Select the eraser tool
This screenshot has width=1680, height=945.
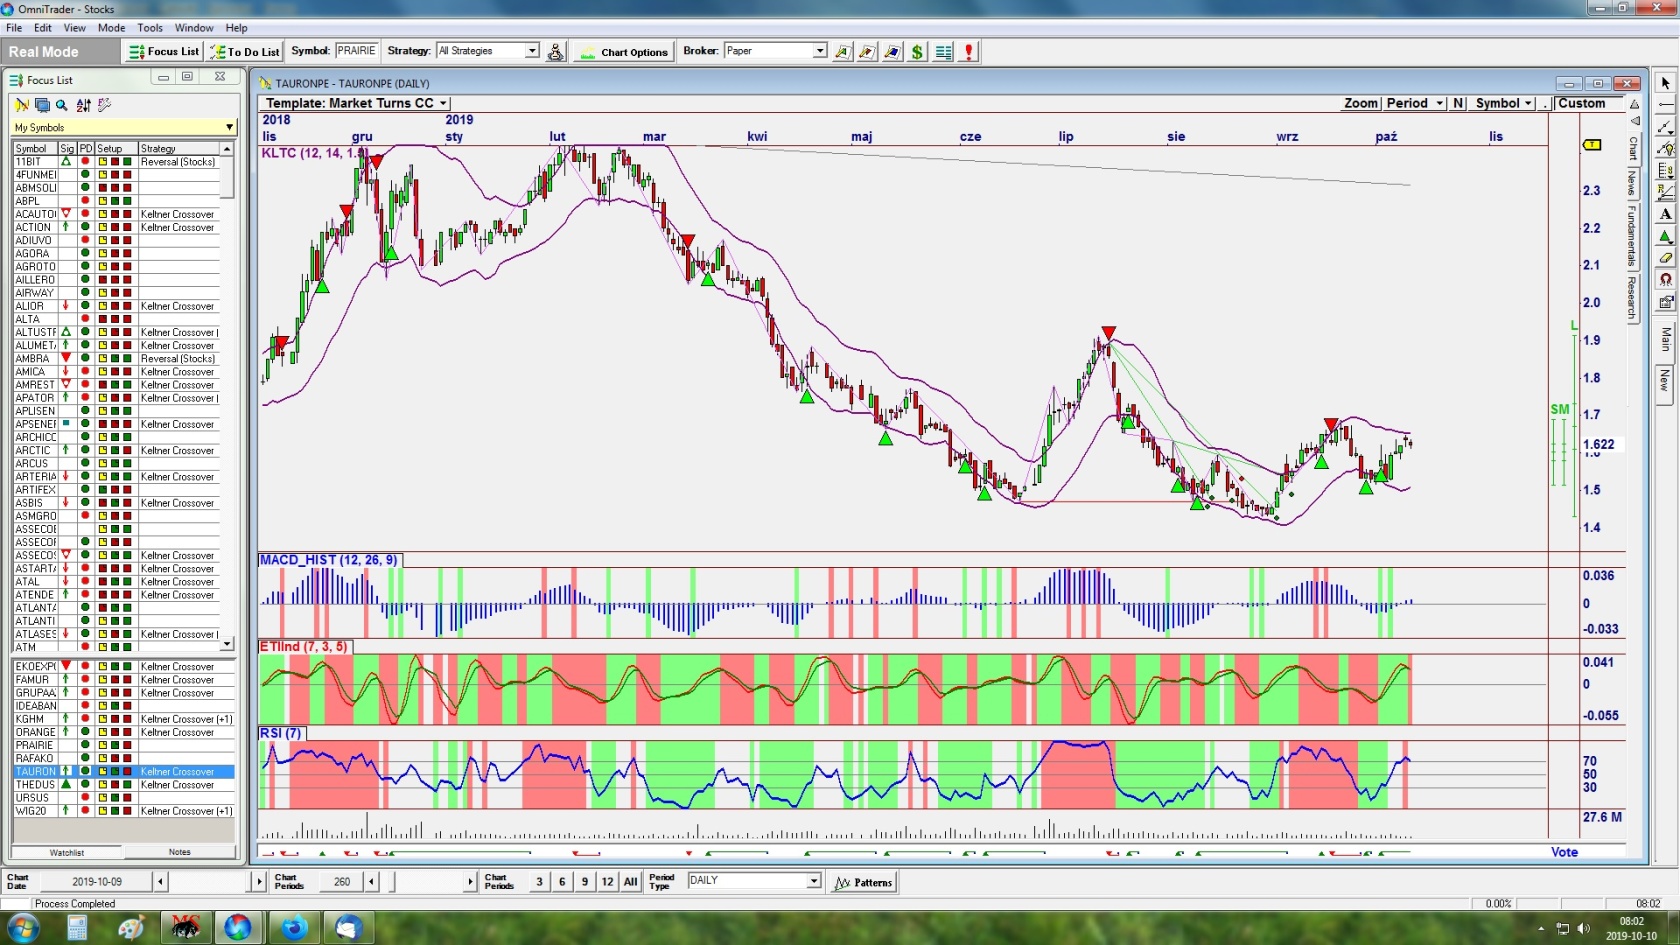tap(1665, 258)
